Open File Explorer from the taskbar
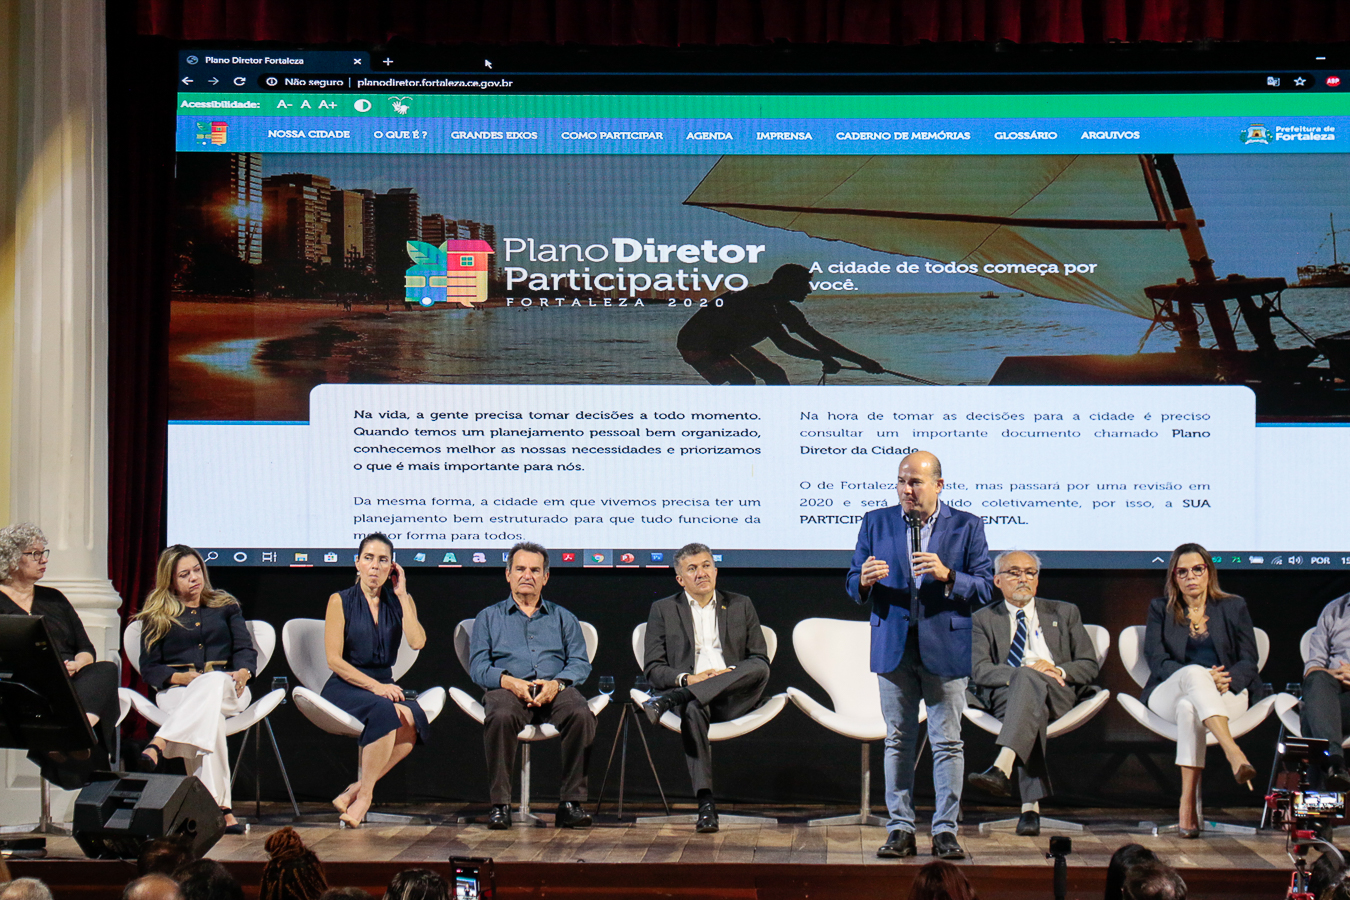Screen dimensions: 1350x900 point(300,557)
